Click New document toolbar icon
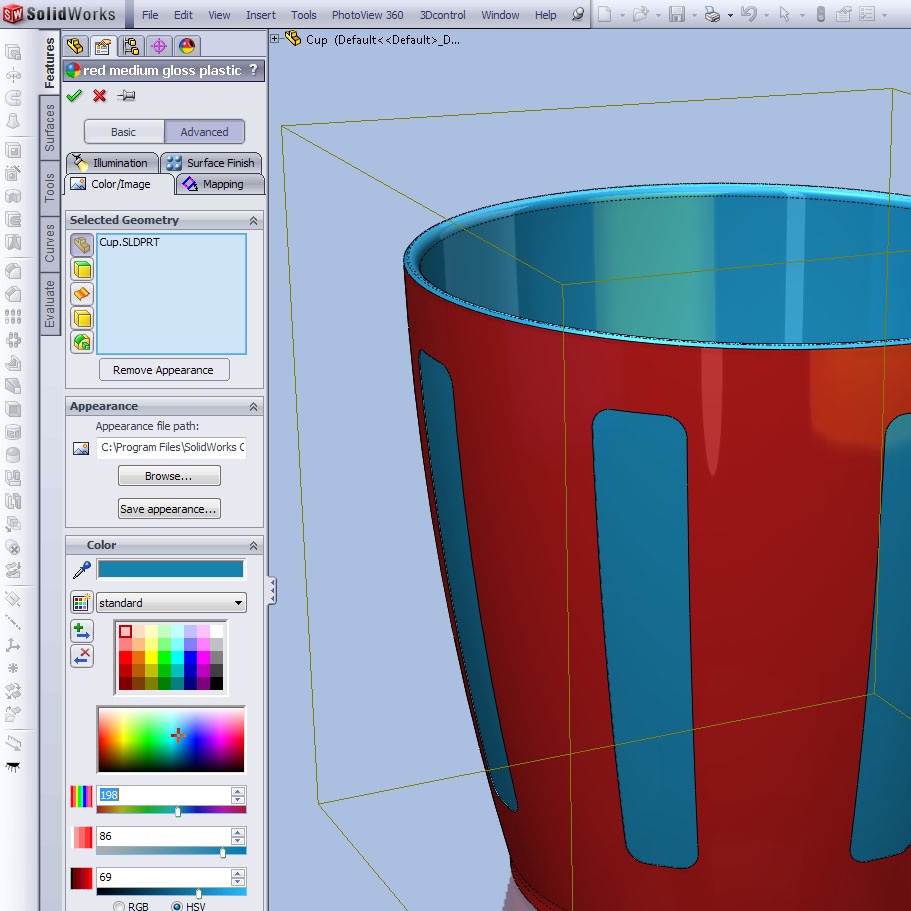Viewport: 911px width, 911px height. 604,14
